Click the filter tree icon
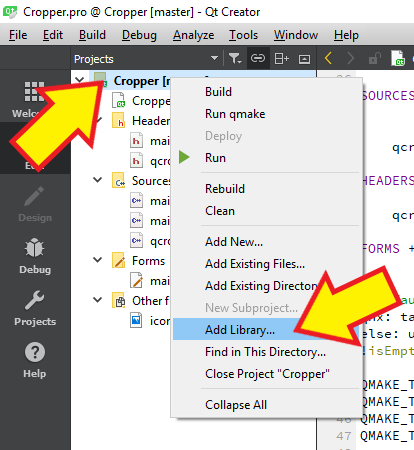This screenshot has height=450, width=414. 235,59
